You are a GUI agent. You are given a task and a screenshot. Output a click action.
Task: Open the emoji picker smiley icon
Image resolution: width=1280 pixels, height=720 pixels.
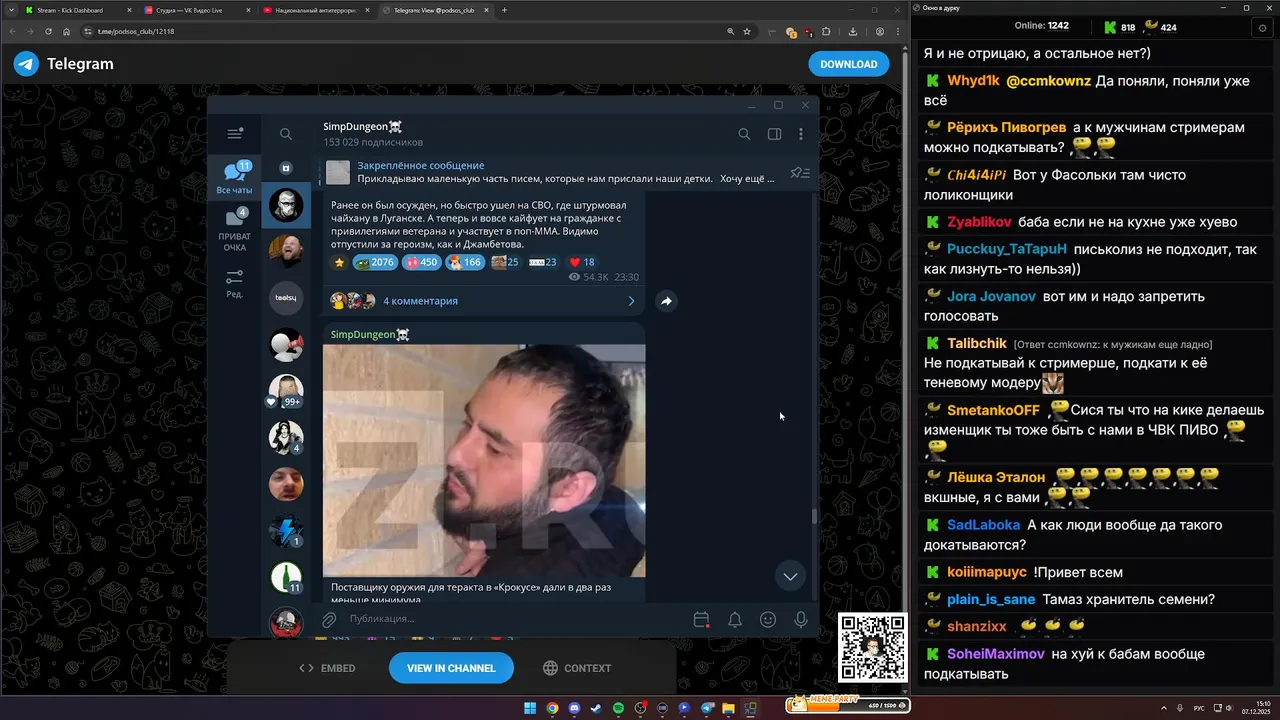[x=768, y=620]
